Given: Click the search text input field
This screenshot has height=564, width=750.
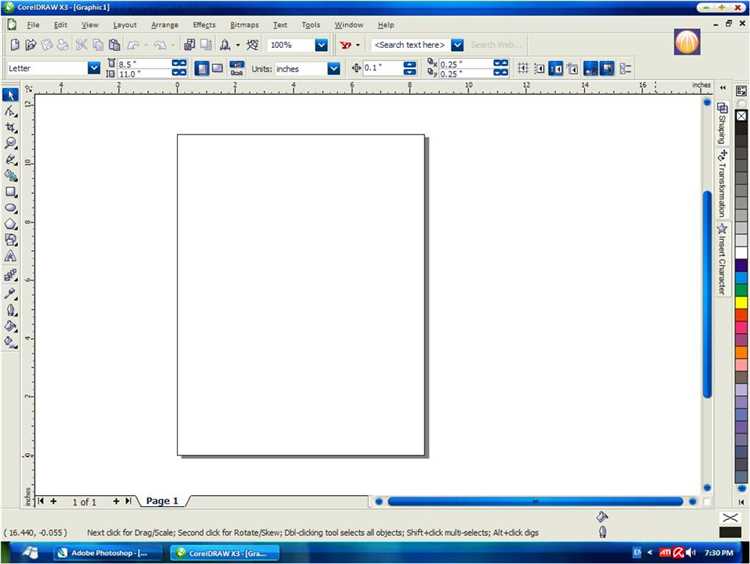Looking at the screenshot, I should [409, 45].
